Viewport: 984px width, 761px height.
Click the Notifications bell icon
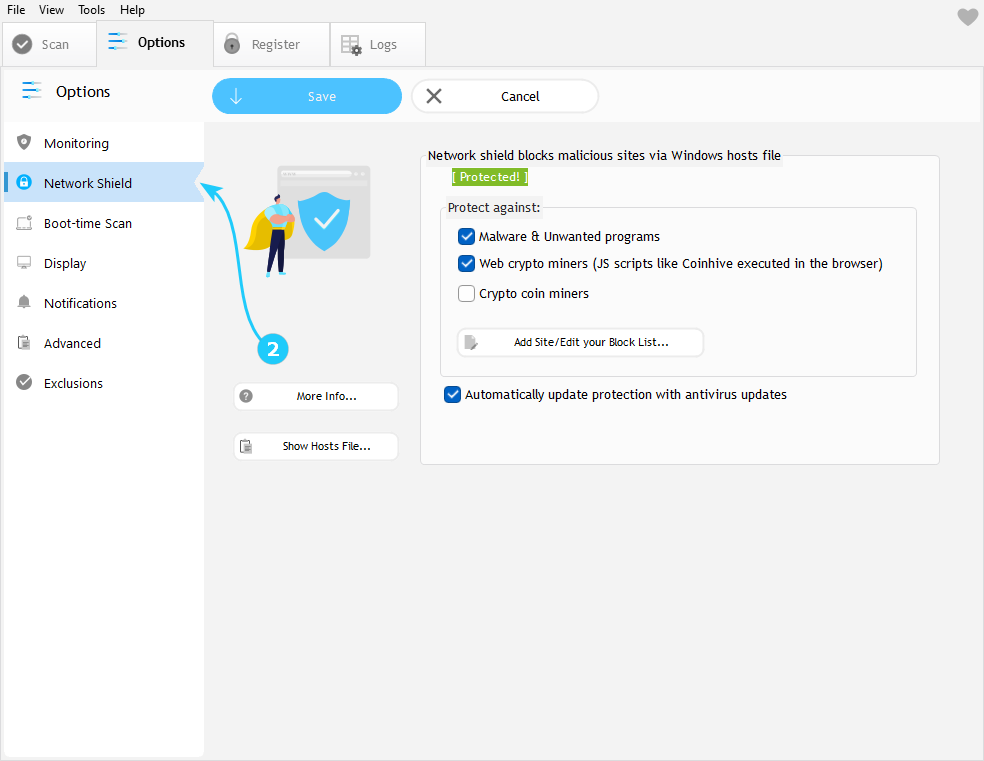24,303
